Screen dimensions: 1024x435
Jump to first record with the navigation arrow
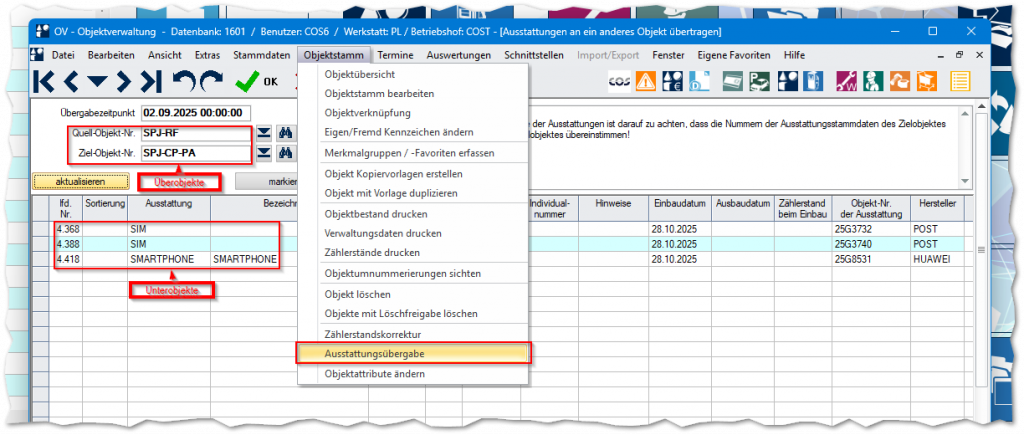tap(45, 81)
